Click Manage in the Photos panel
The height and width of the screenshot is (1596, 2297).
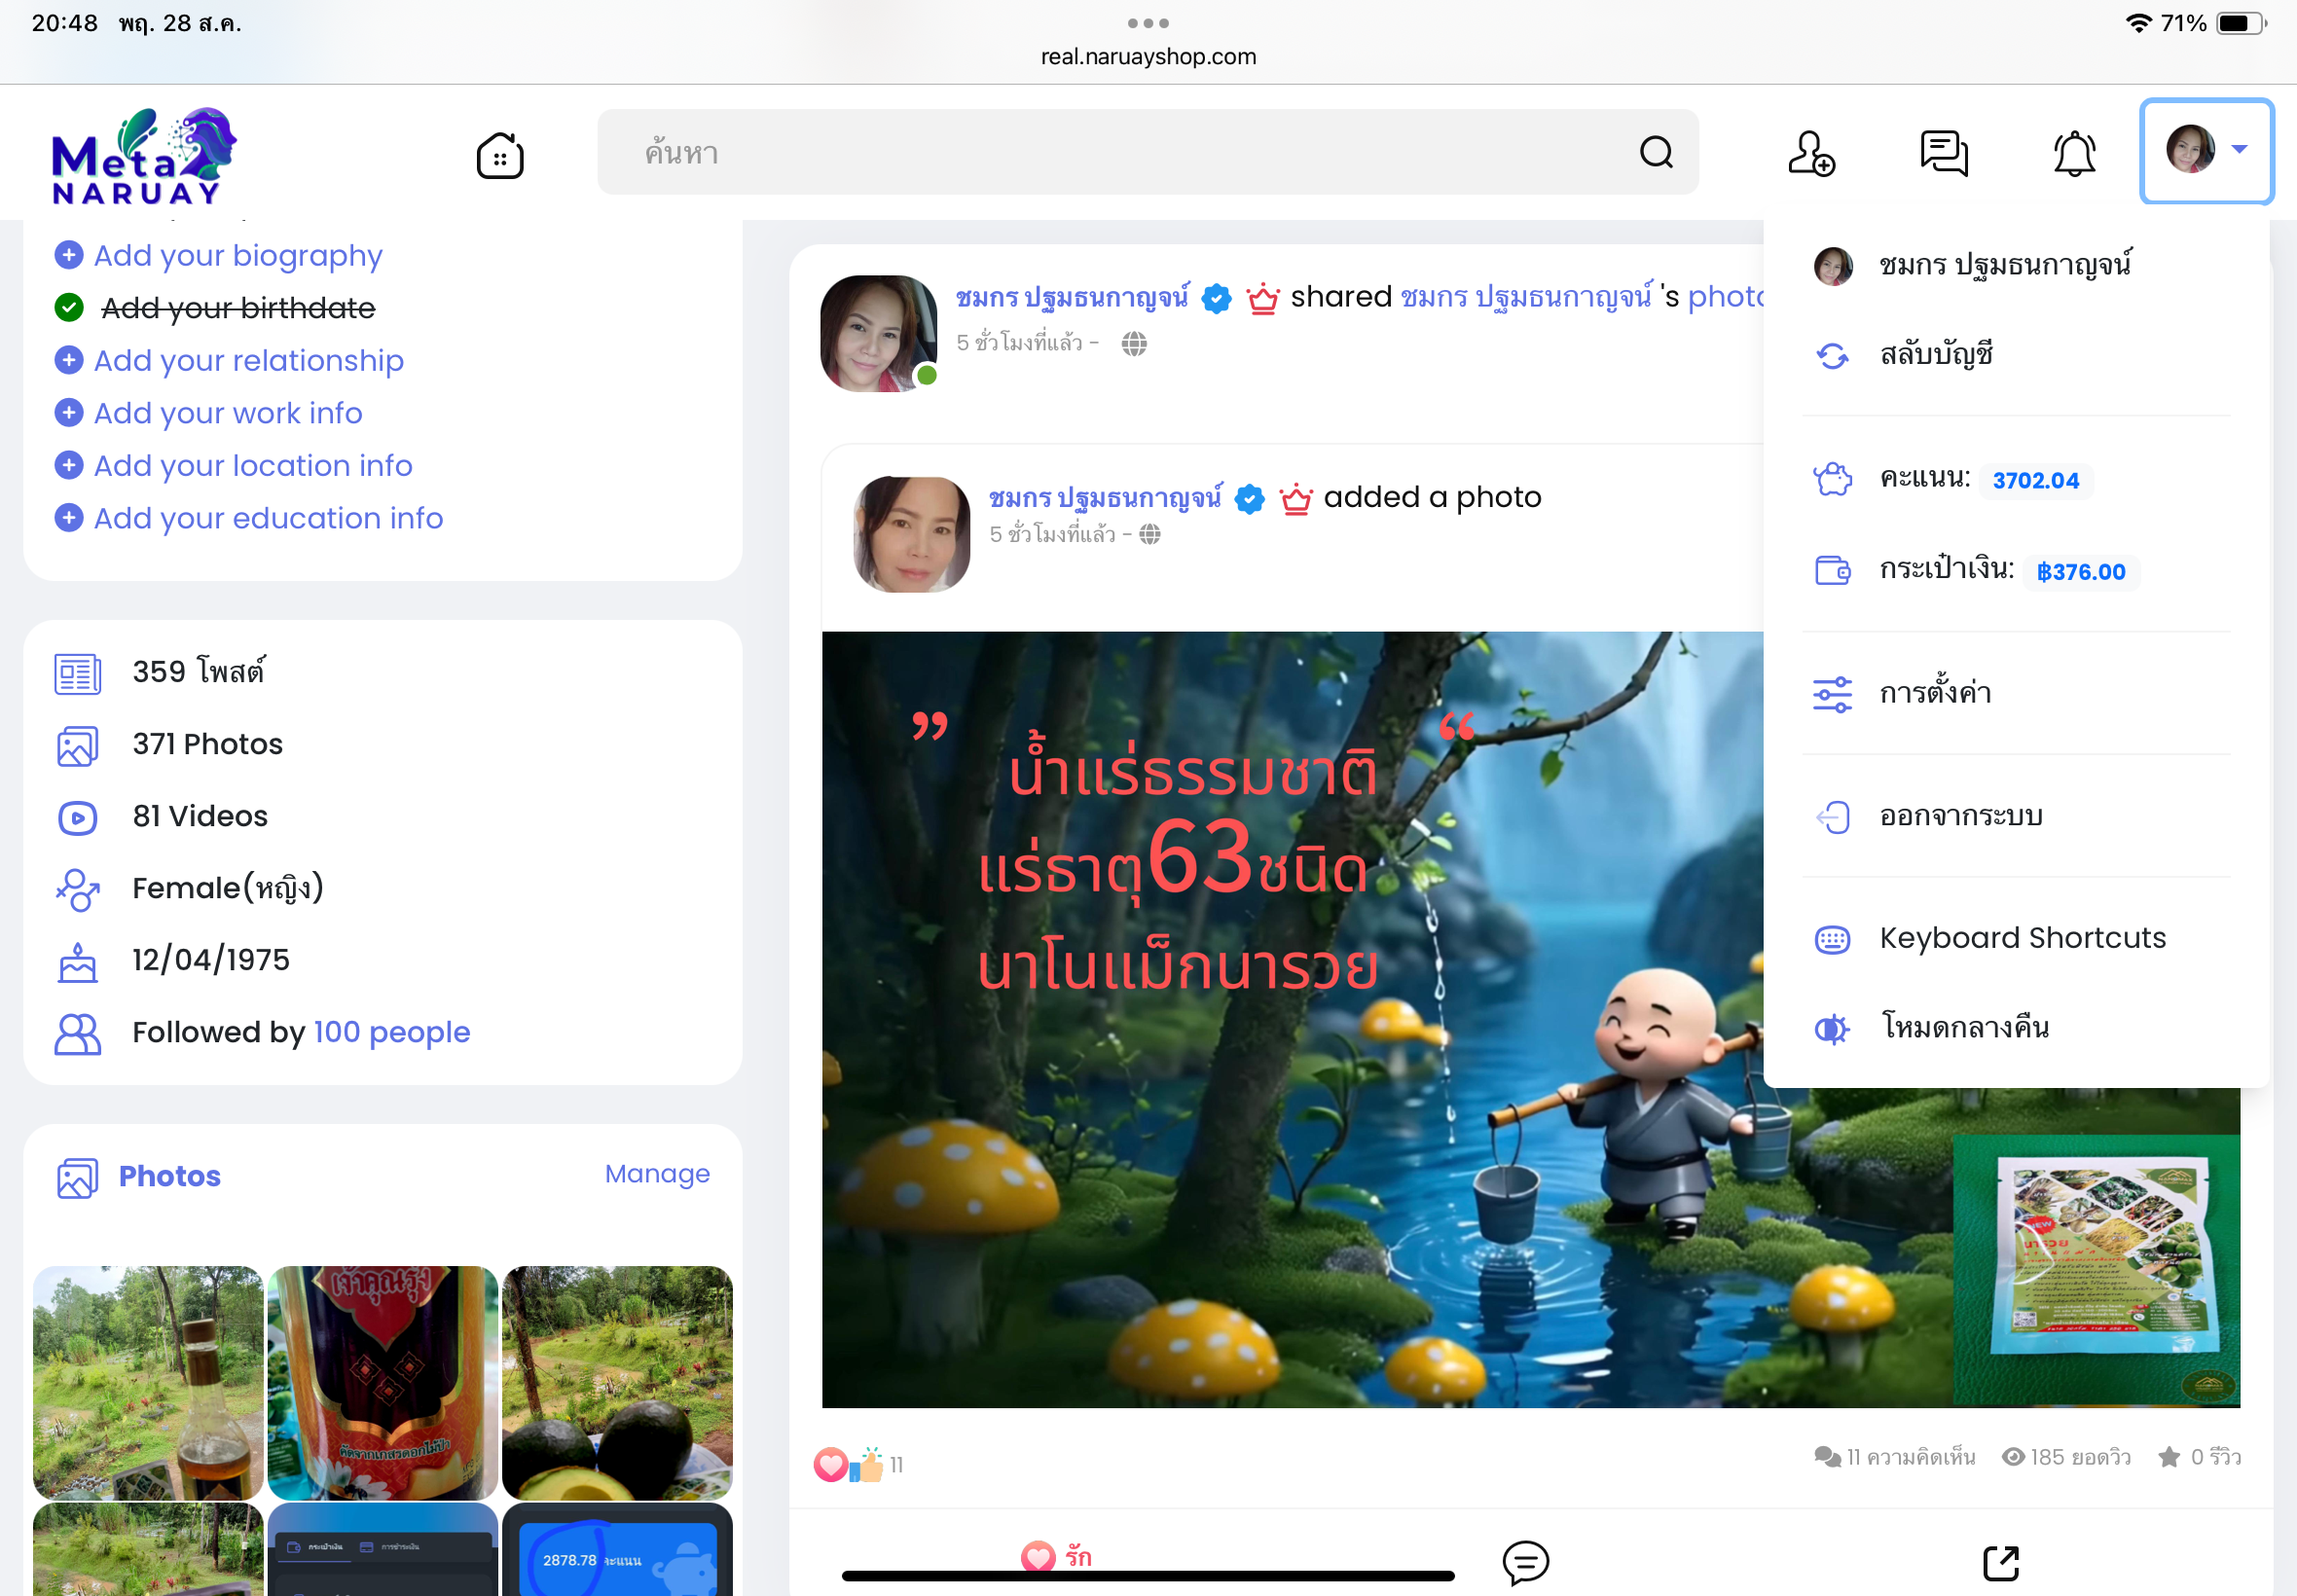tap(657, 1174)
